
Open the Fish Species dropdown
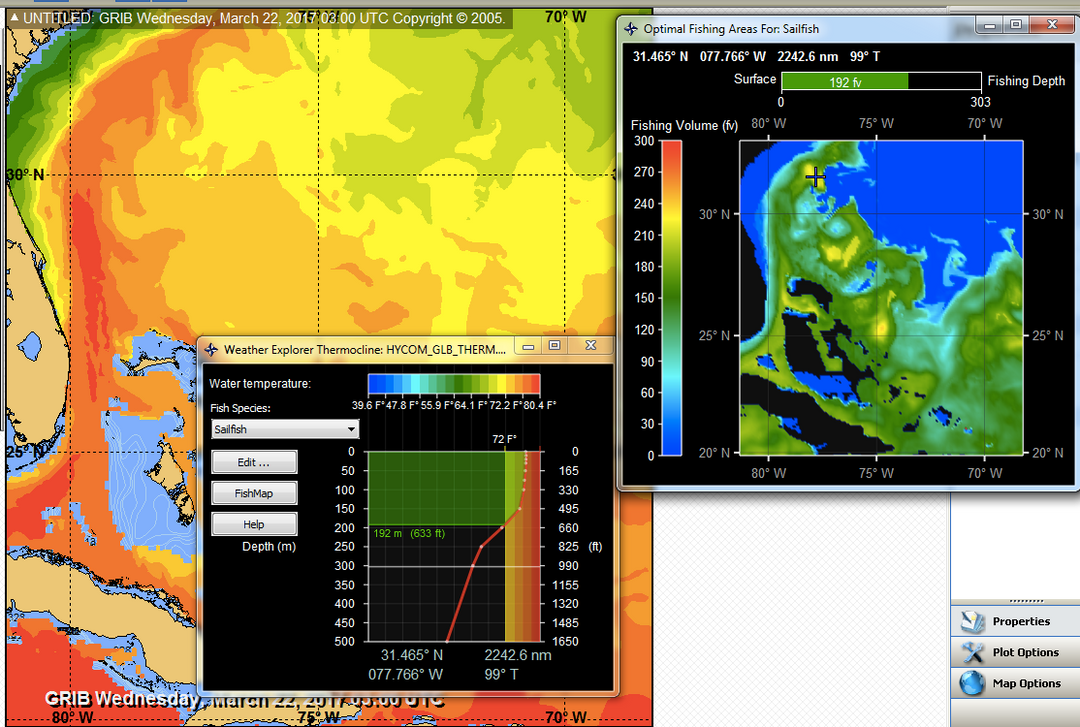pyautogui.click(x=285, y=429)
